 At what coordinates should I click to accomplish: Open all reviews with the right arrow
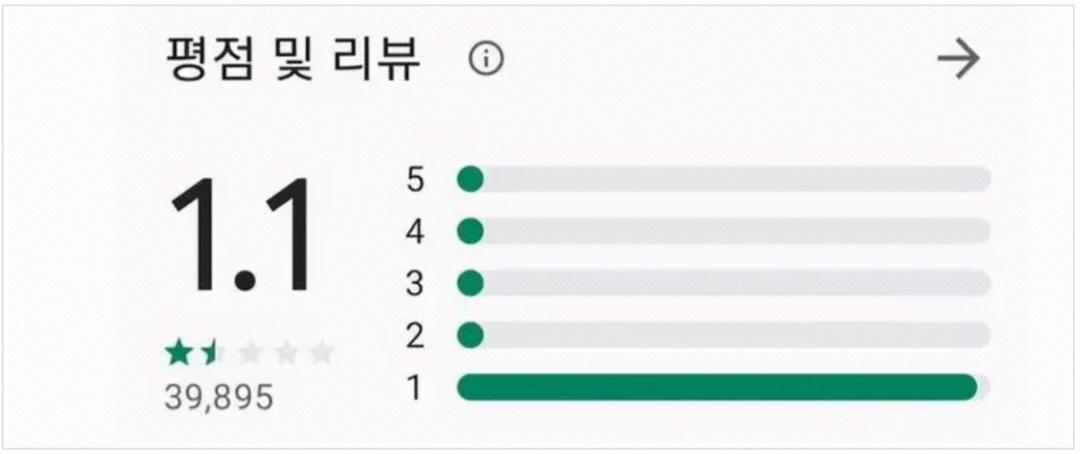coord(958,60)
